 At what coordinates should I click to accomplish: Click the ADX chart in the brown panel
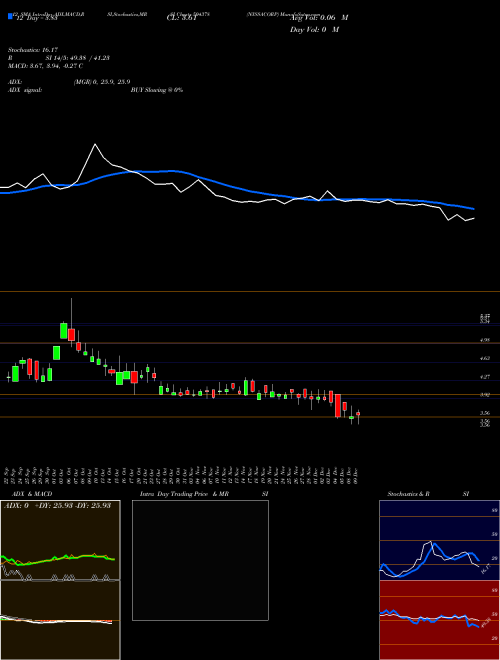60,540
